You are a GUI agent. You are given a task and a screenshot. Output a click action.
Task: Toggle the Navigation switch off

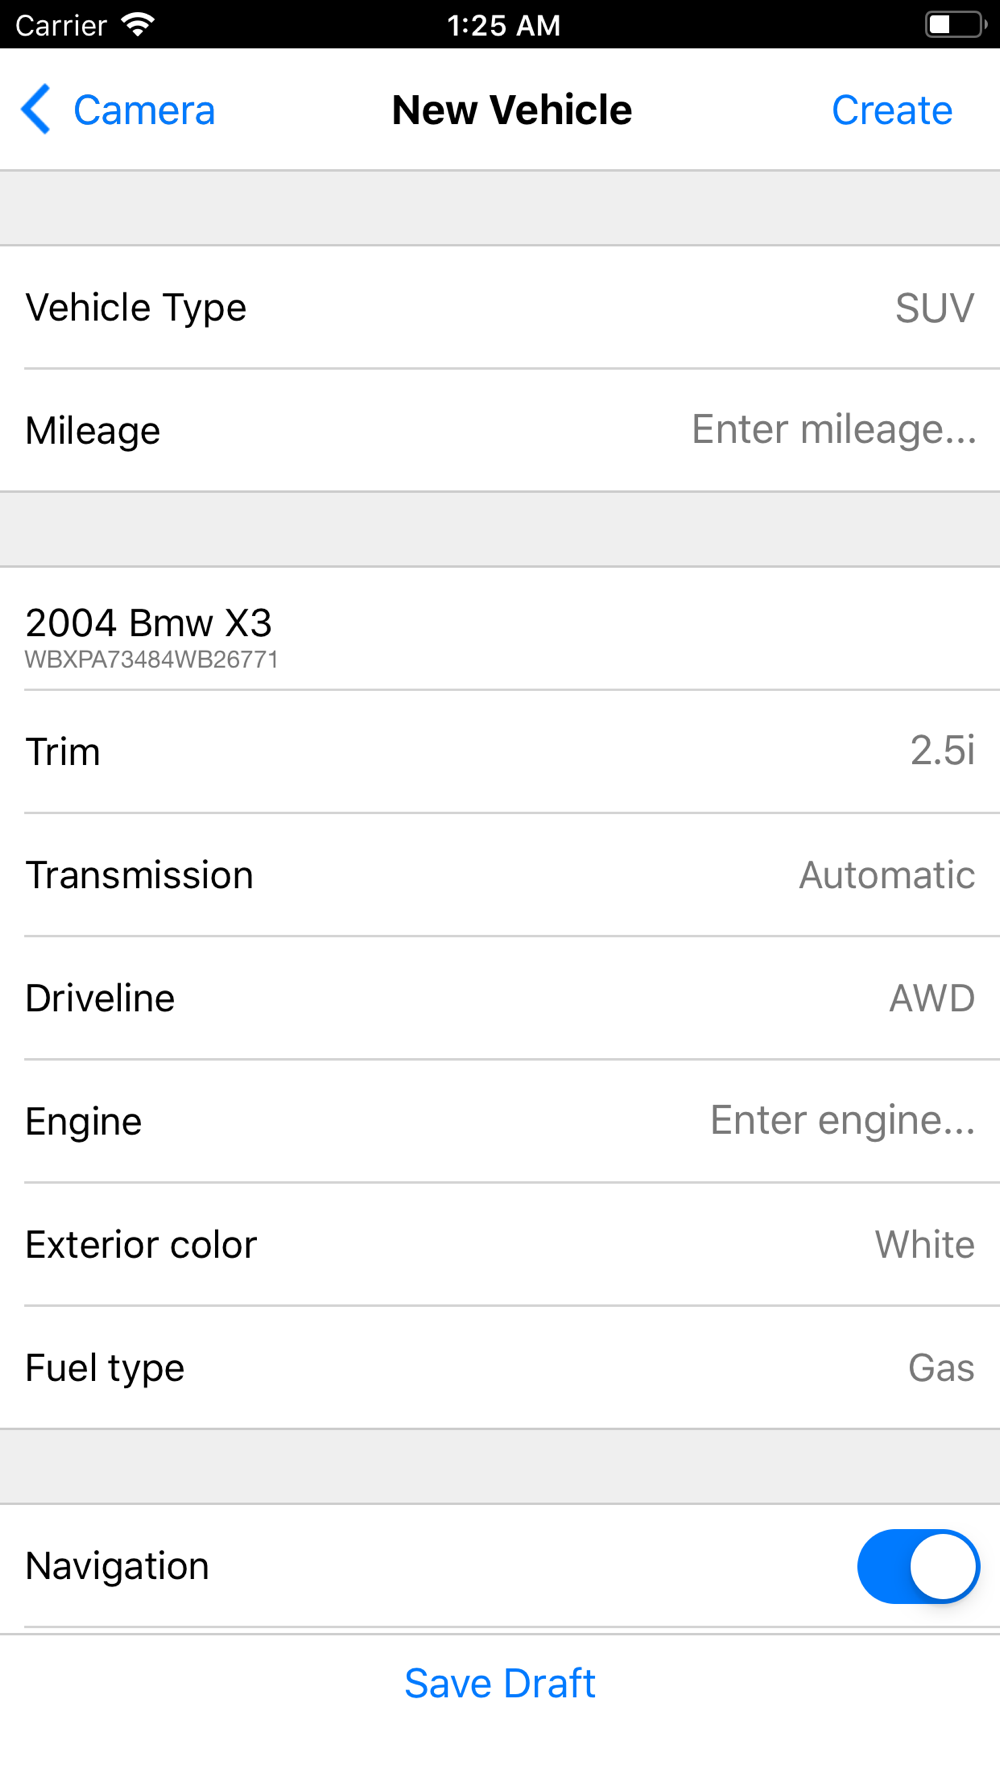(918, 1566)
